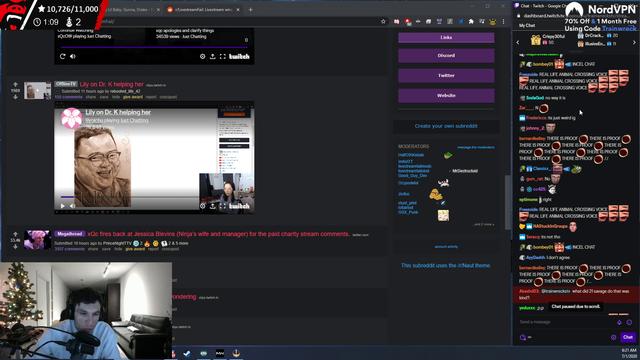640x360 pixels.
Task: Upvote the 'Lily on Dr. K helping her' post
Action: (x=16, y=84)
